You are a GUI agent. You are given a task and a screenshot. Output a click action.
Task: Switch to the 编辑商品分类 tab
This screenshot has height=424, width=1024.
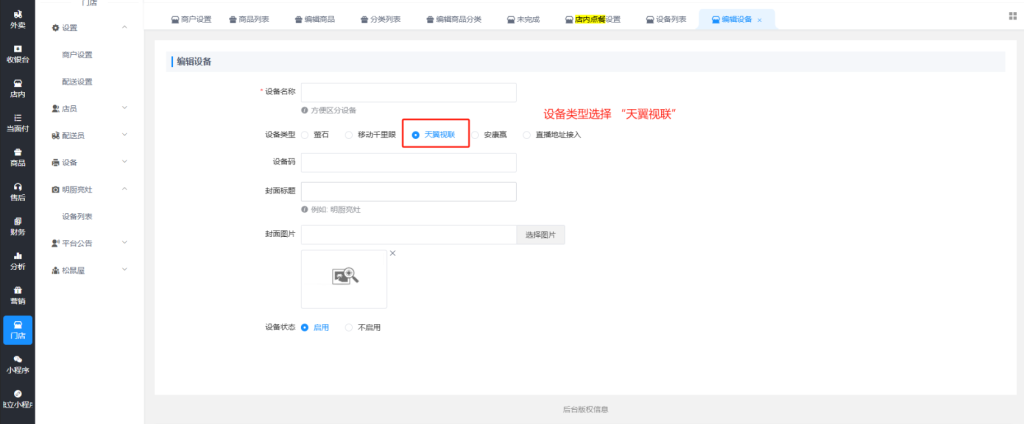coord(454,20)
